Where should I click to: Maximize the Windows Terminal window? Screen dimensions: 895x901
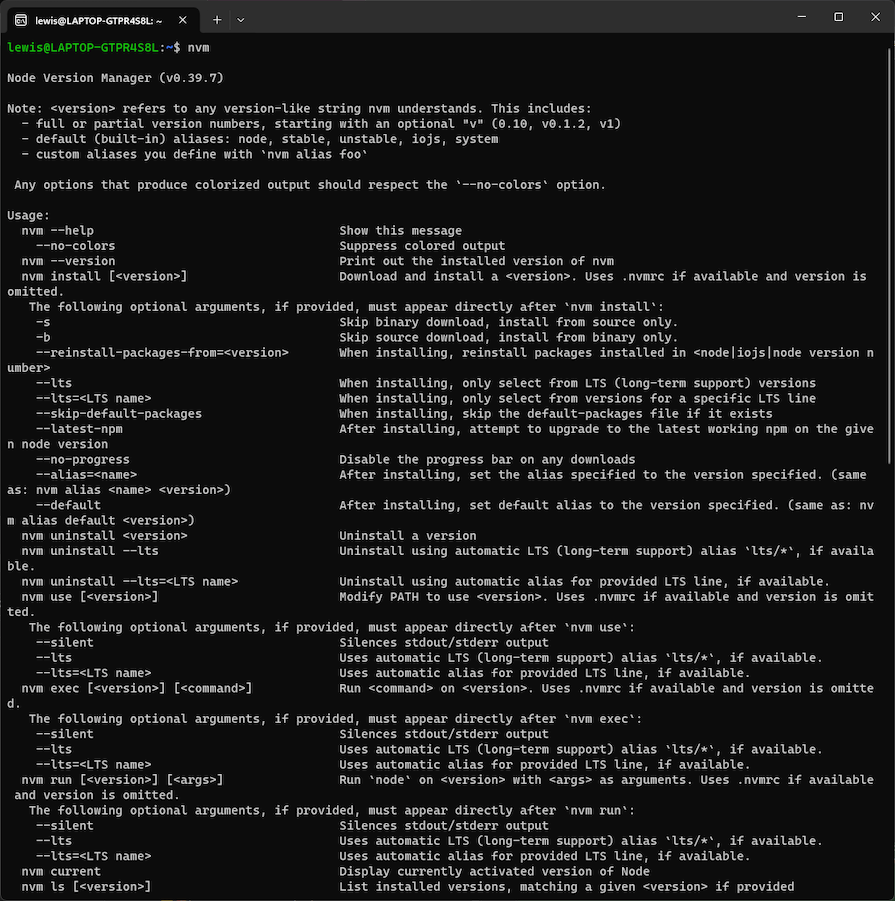(837, 17)
